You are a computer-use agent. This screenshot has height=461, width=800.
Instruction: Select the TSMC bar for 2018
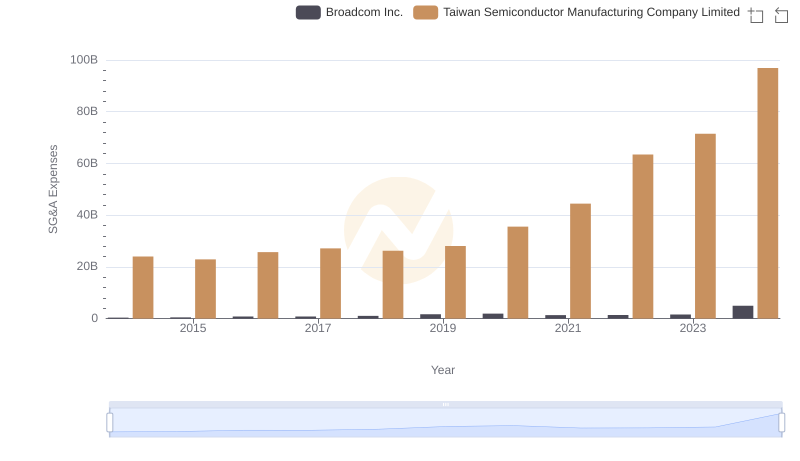pos(393,285)
